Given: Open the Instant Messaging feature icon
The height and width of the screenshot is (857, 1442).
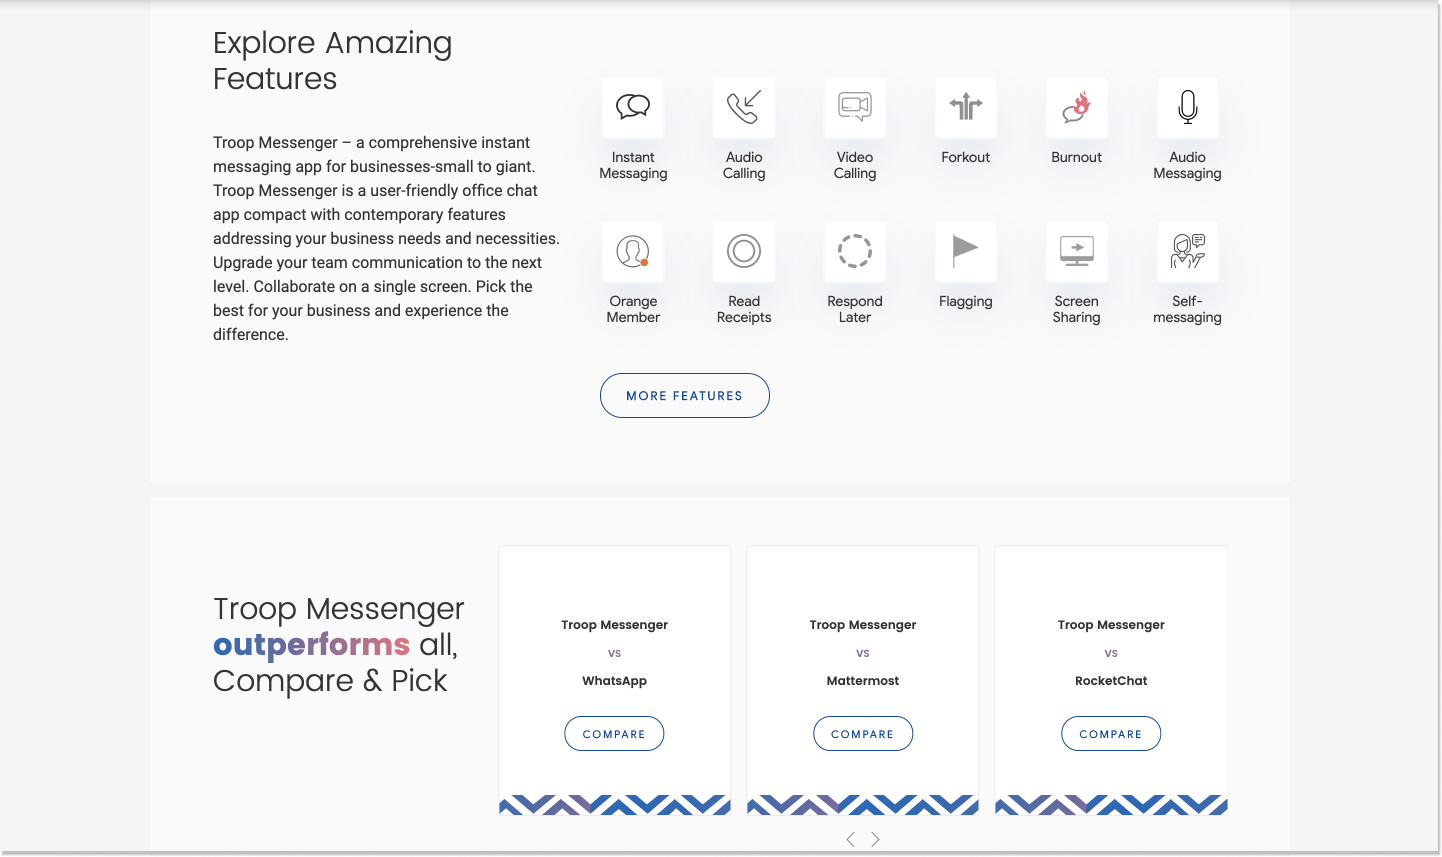Looking at the screenshot, I should click(x=633, y=107).
